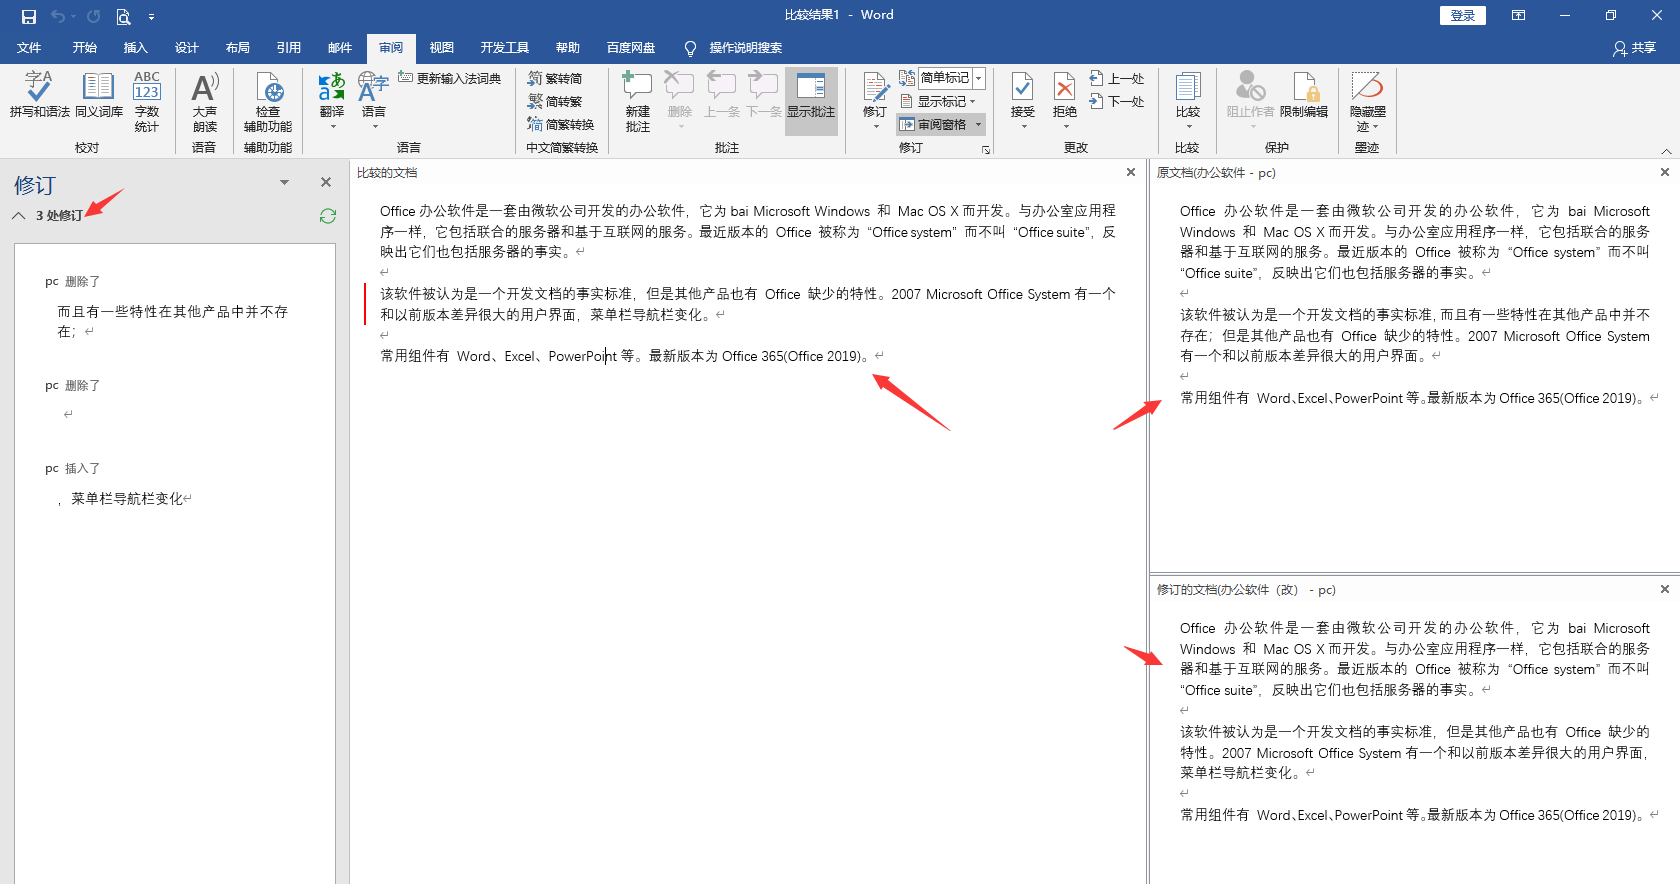
Task: Switch to the Insert (插入) tab
Action: (x=136, y=48)
